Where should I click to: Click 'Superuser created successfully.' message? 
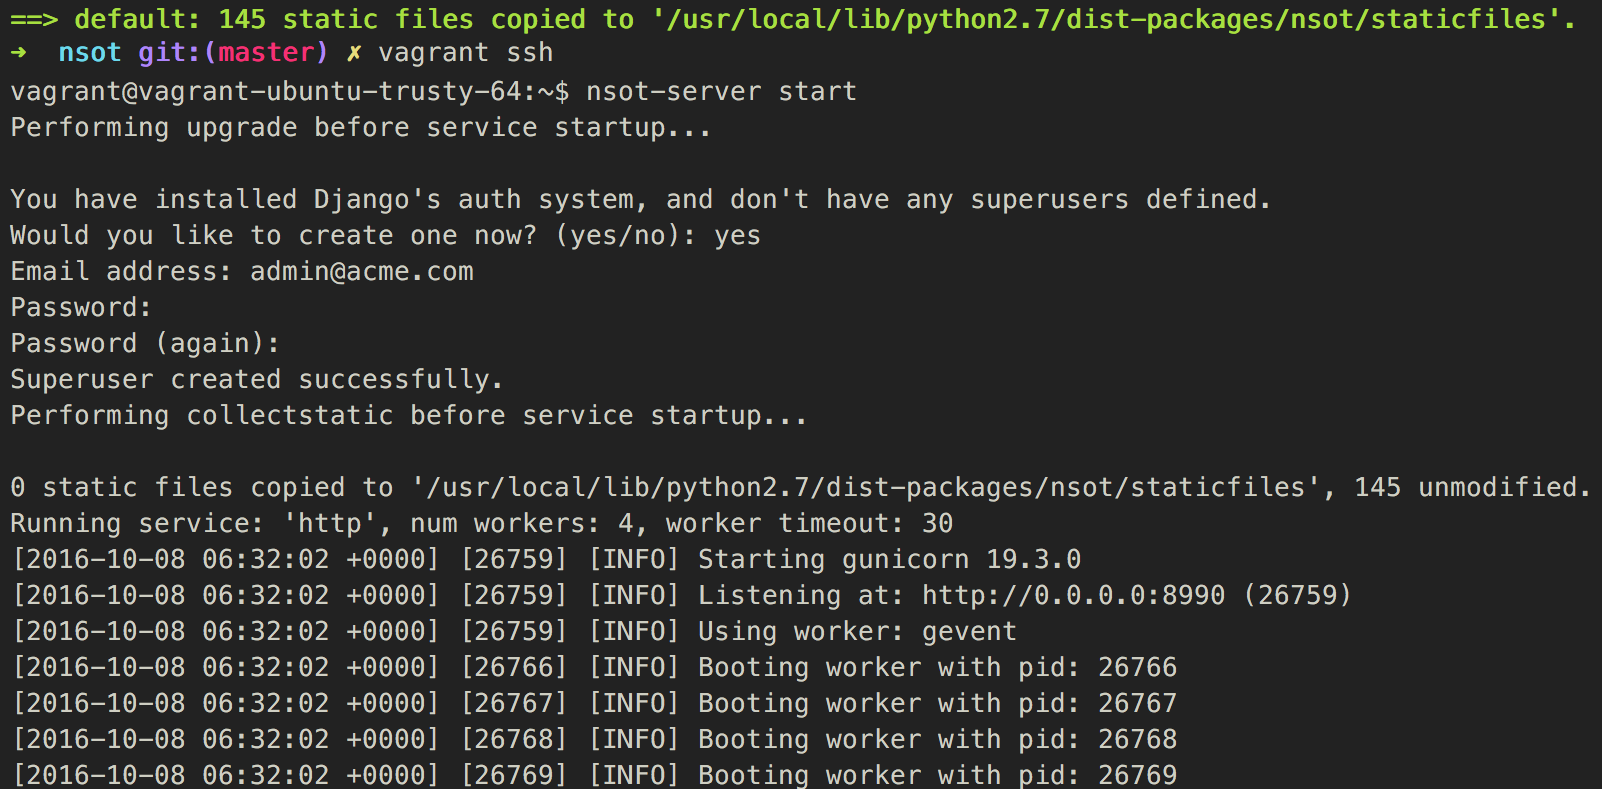[x=257, y=380]
